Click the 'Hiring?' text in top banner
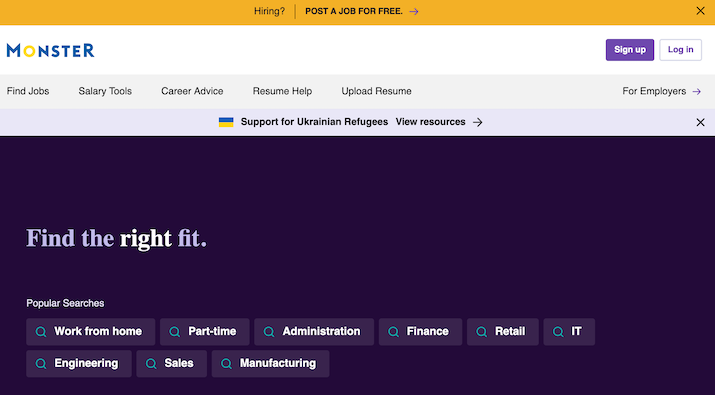This screenshot has height=395, width=715. click(269, 11)
